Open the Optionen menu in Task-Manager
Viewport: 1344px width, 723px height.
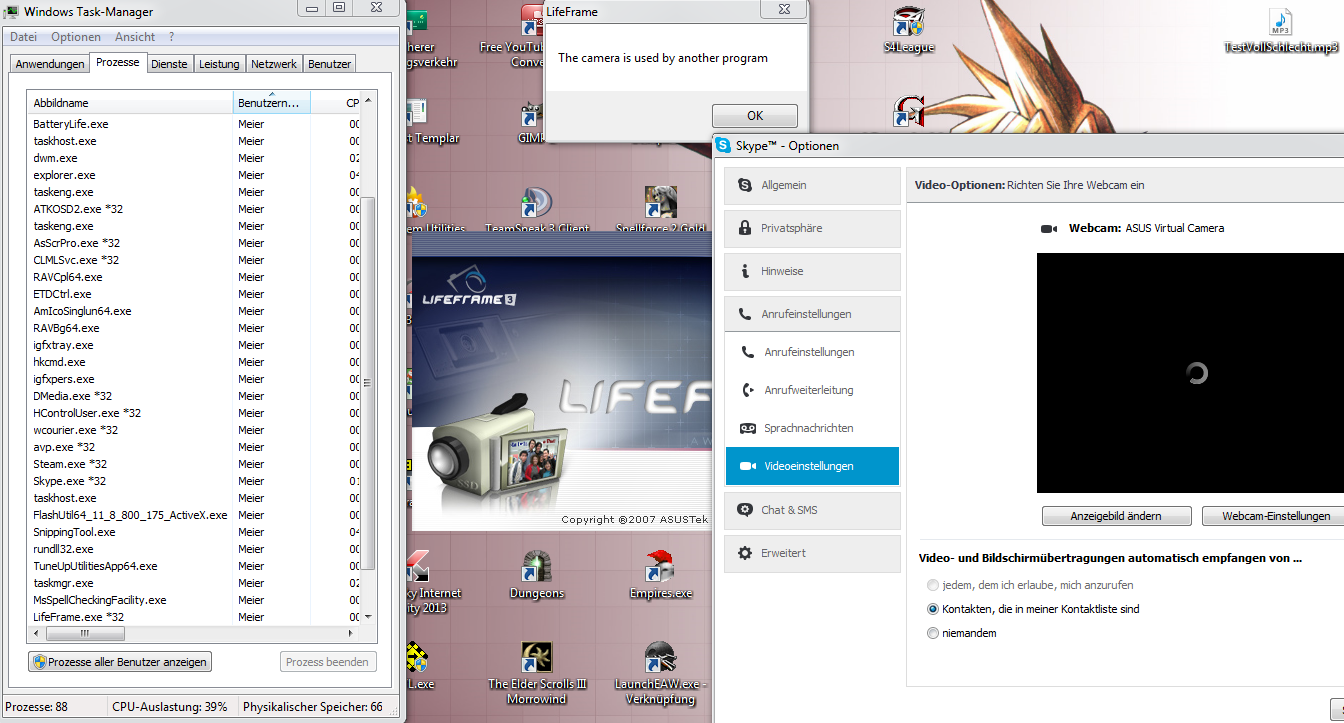coord(76,37)
